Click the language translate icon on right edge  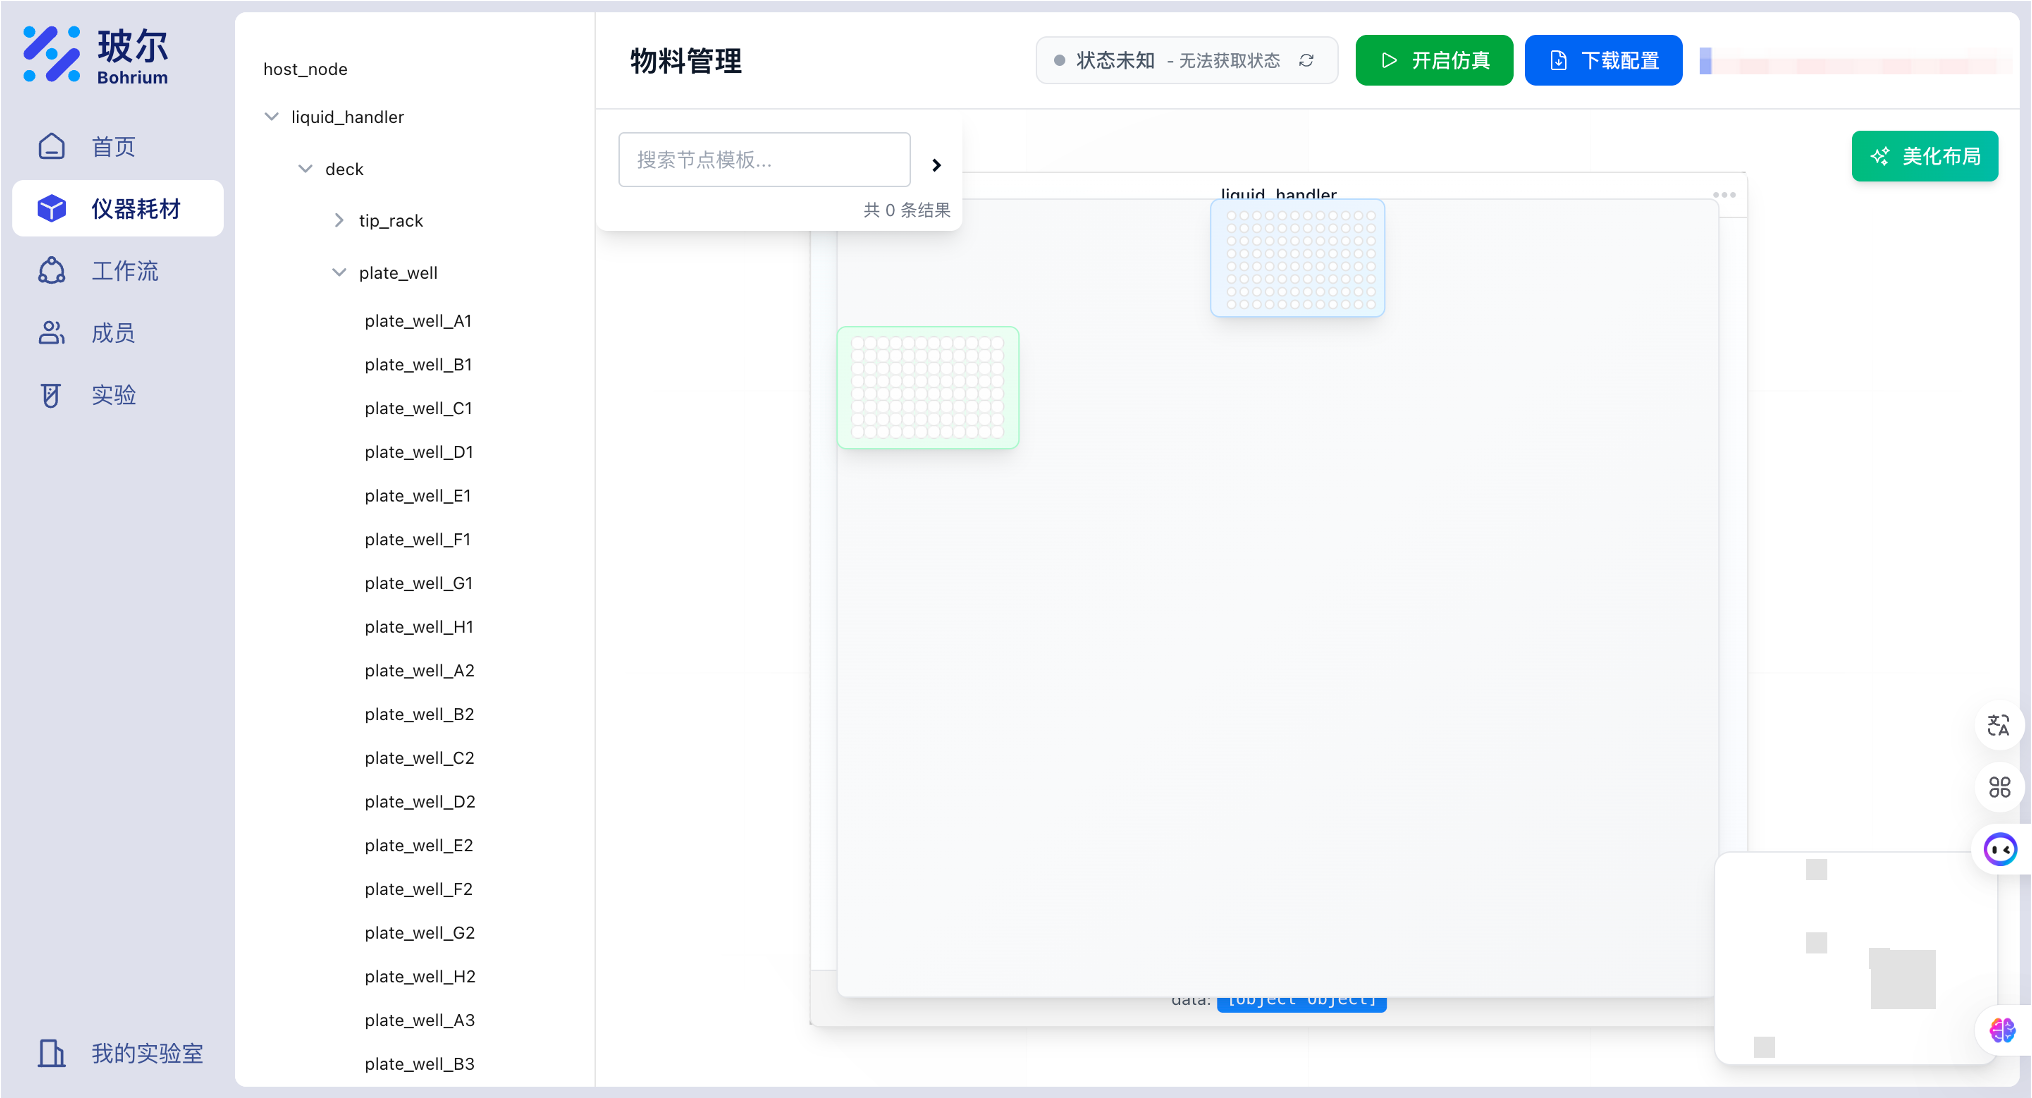coord(1999,726)
